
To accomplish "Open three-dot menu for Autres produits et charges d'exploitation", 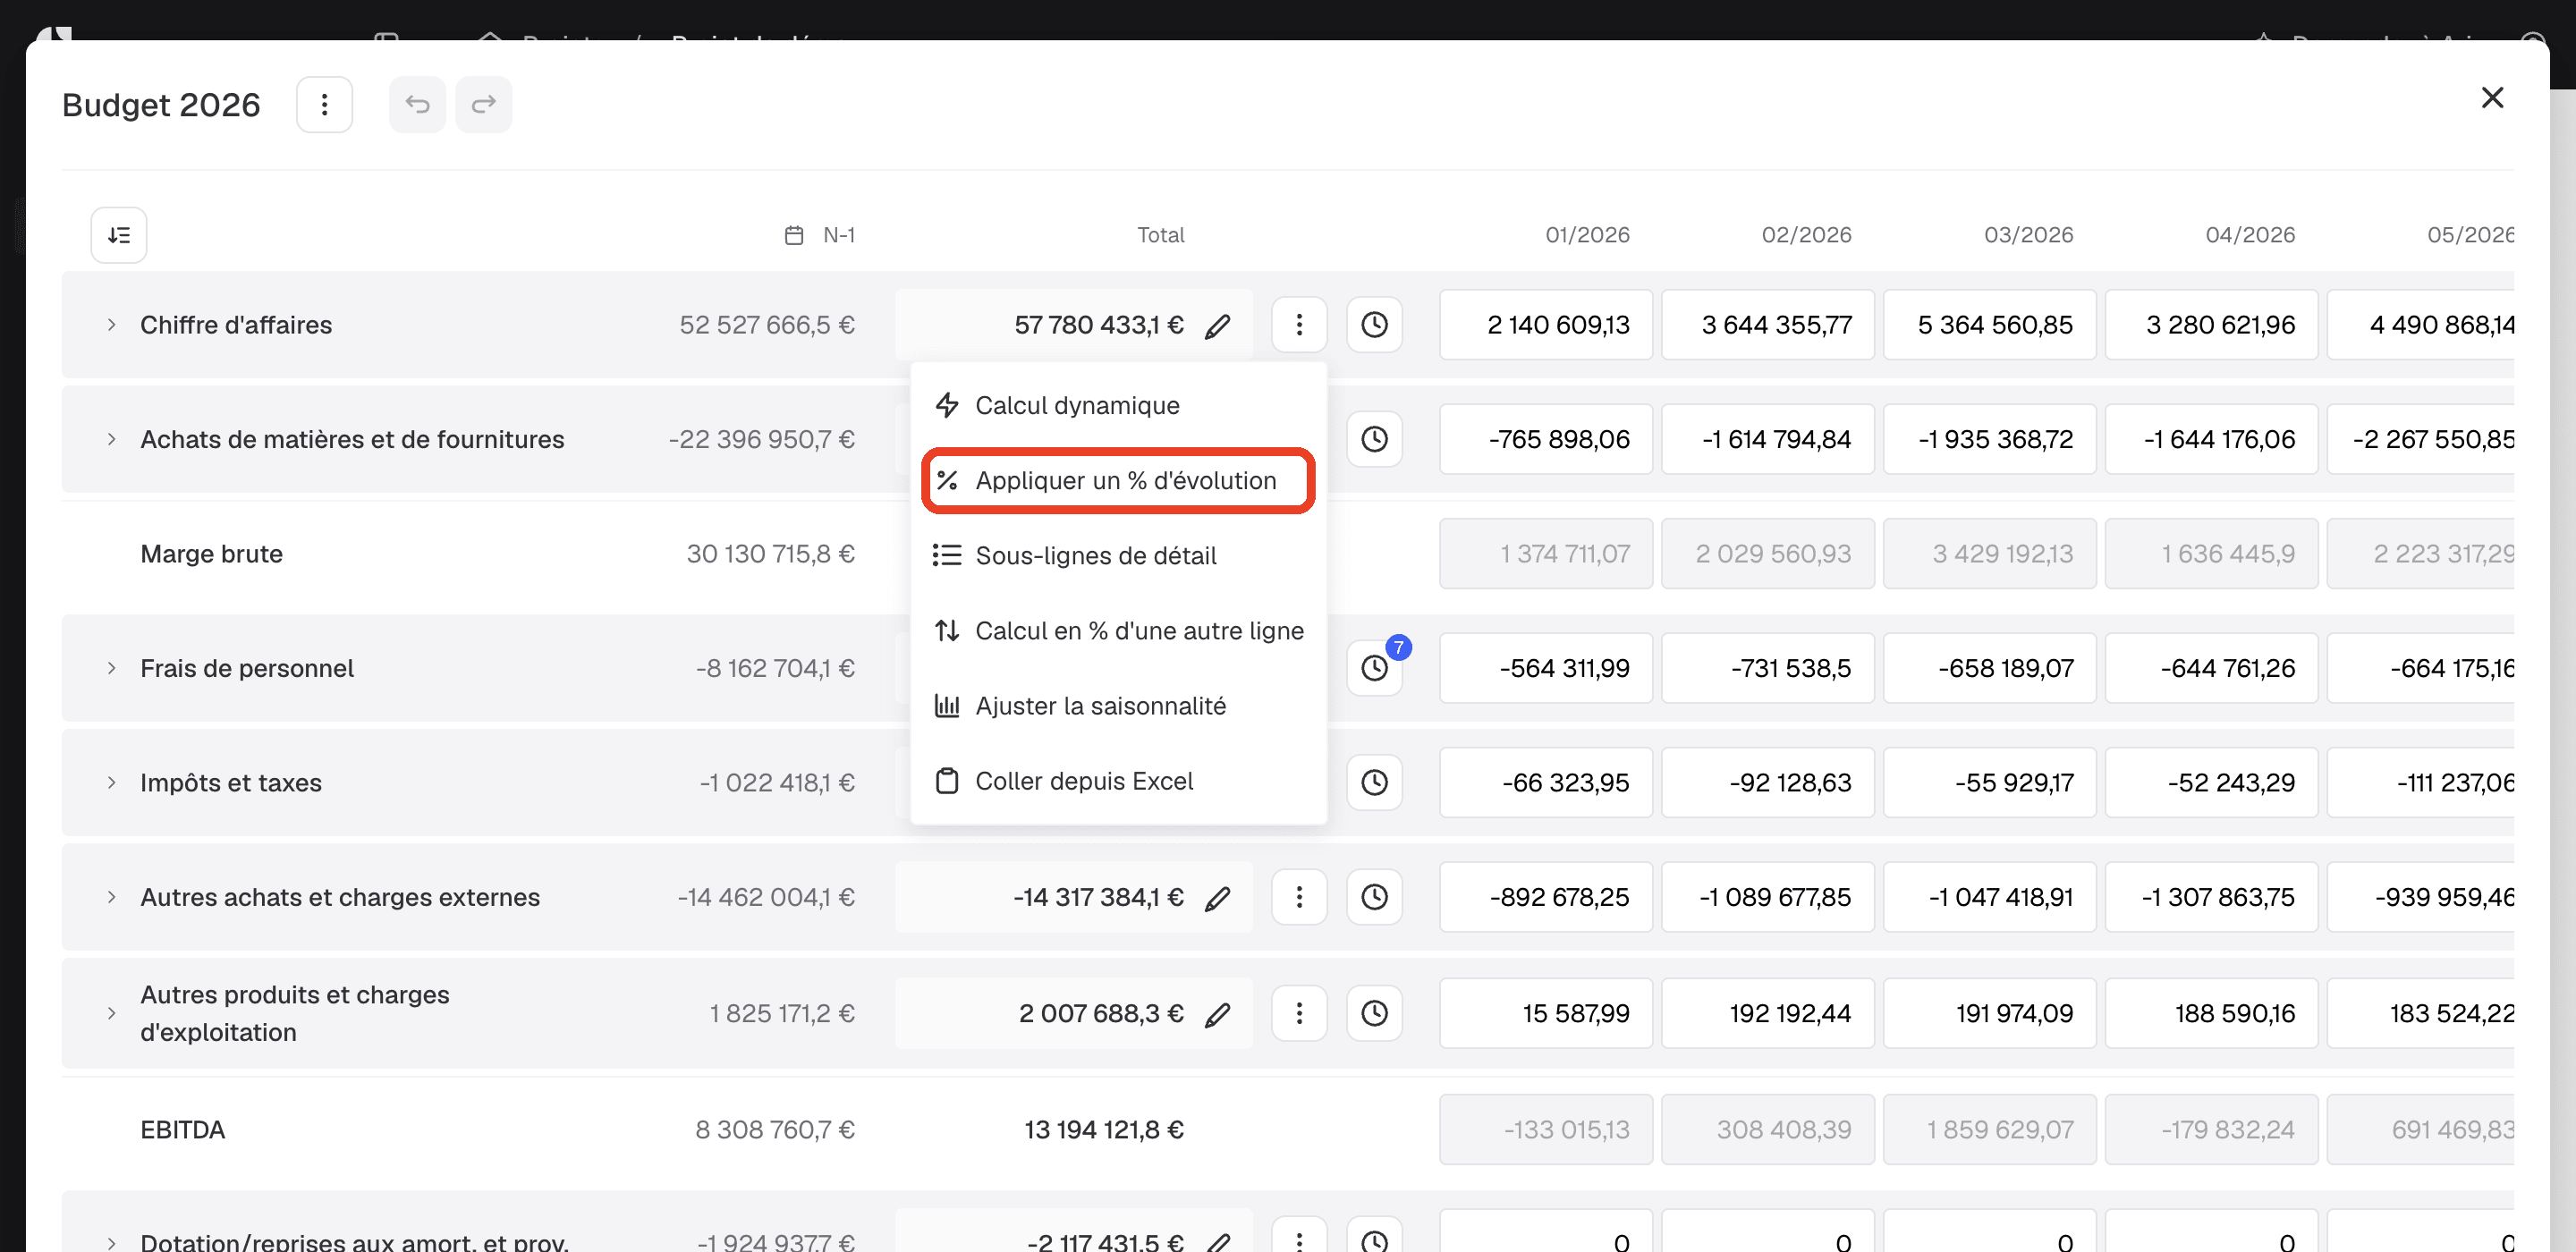I will coord(1299,1013).
